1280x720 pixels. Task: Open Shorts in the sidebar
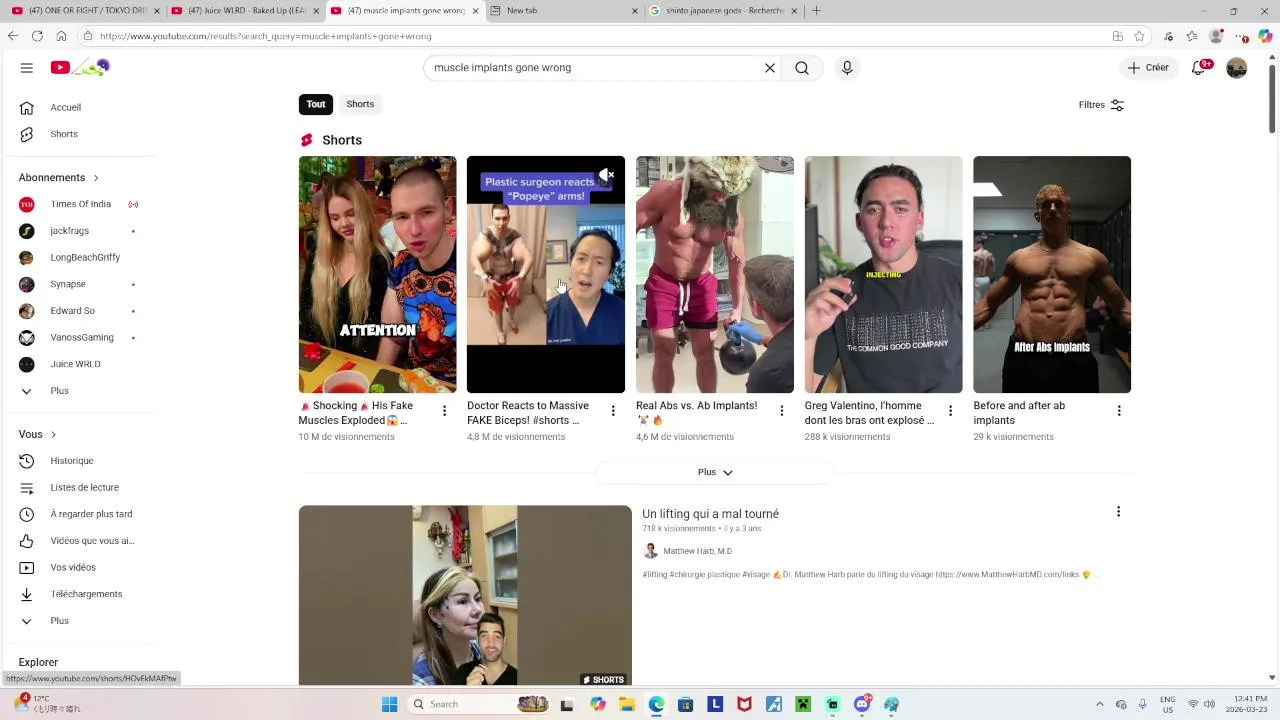[x=64, y=134]
